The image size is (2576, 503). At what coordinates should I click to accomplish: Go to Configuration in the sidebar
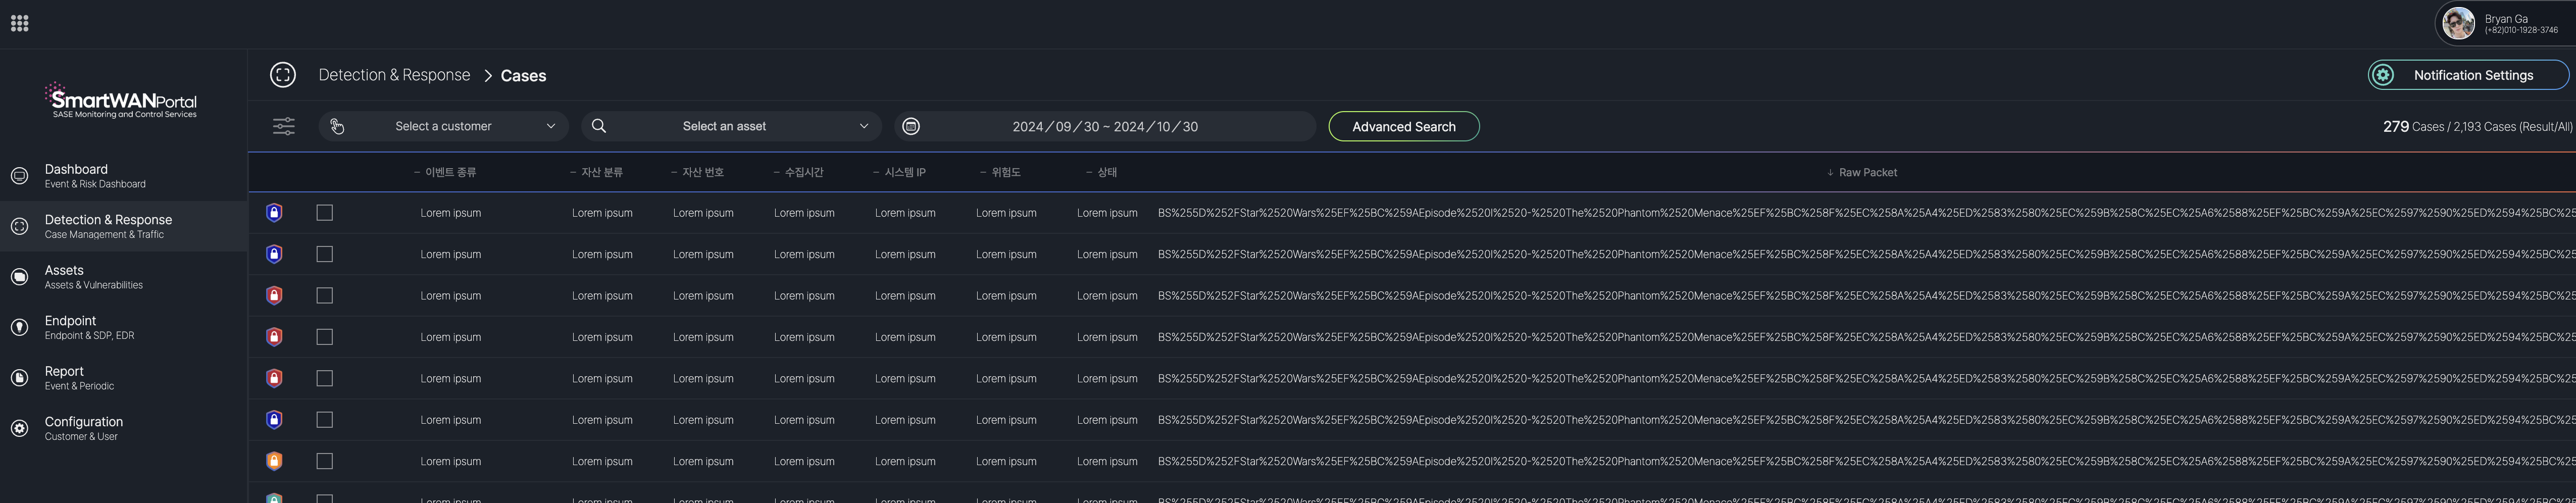84,428
